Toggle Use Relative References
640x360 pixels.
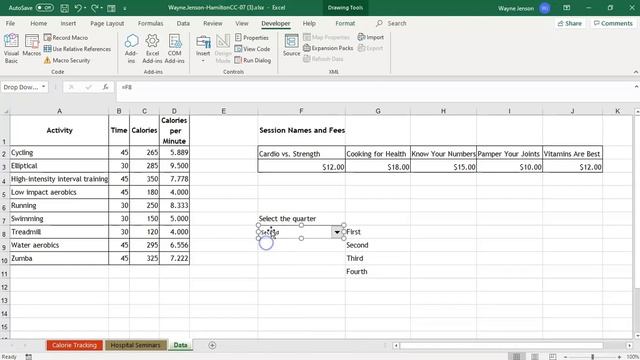(x=77, y=49)
